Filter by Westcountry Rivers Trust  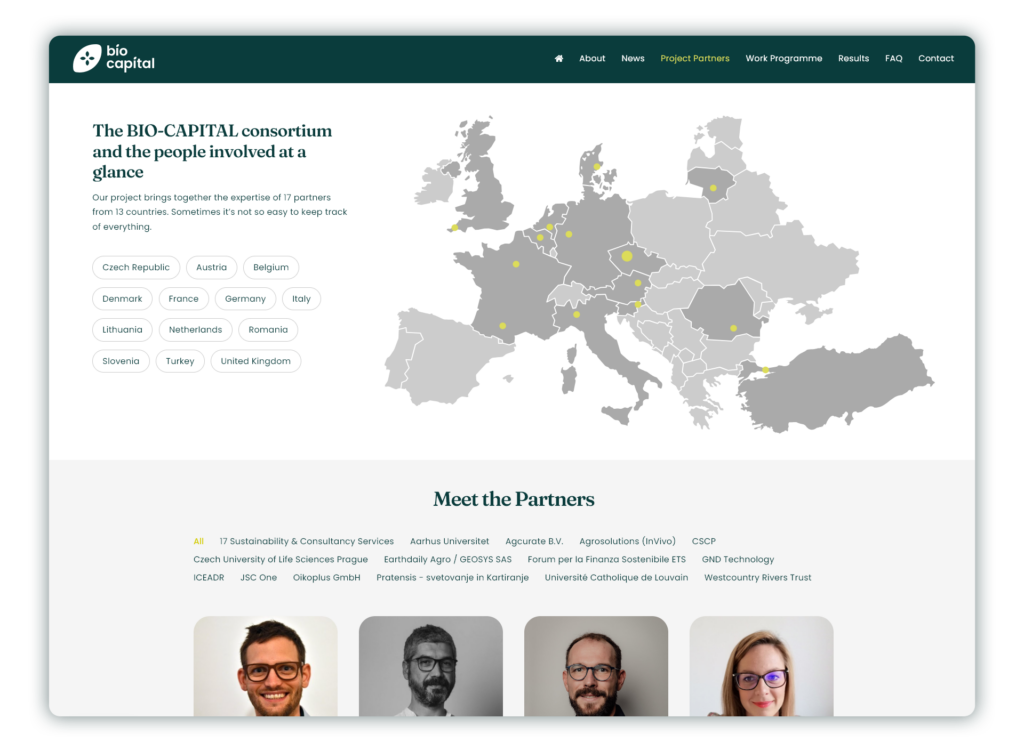(x=757, y=577)
